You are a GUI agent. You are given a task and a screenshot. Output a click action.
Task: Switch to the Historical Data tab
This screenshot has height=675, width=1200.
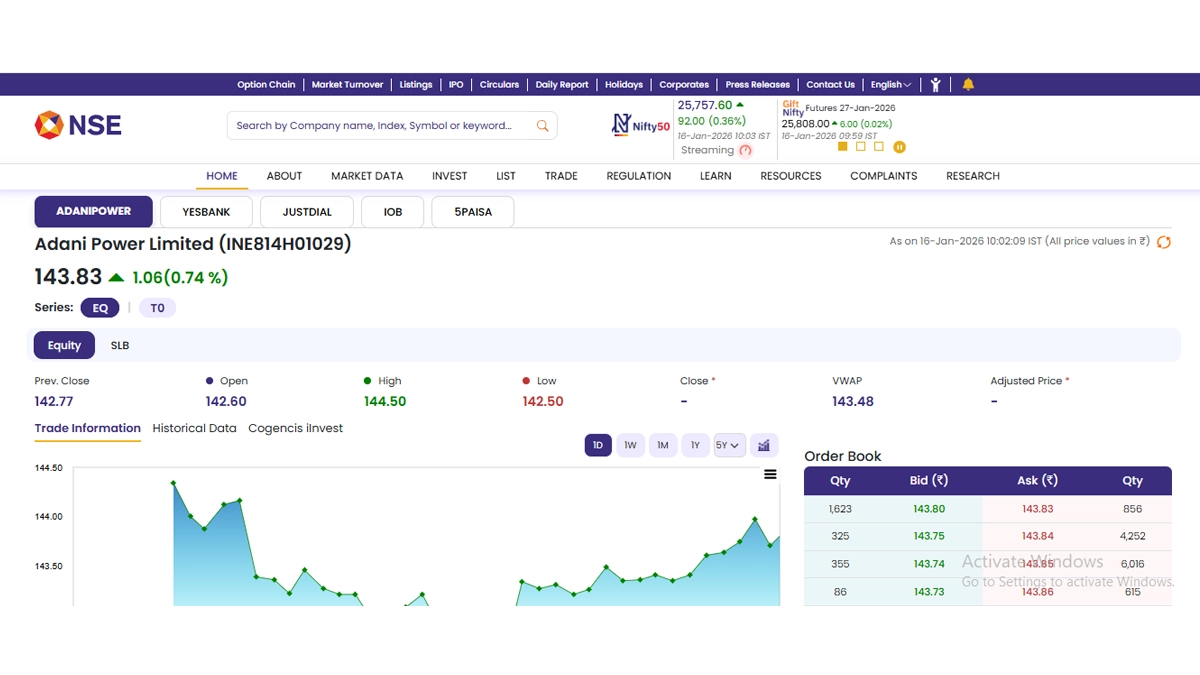194,428
